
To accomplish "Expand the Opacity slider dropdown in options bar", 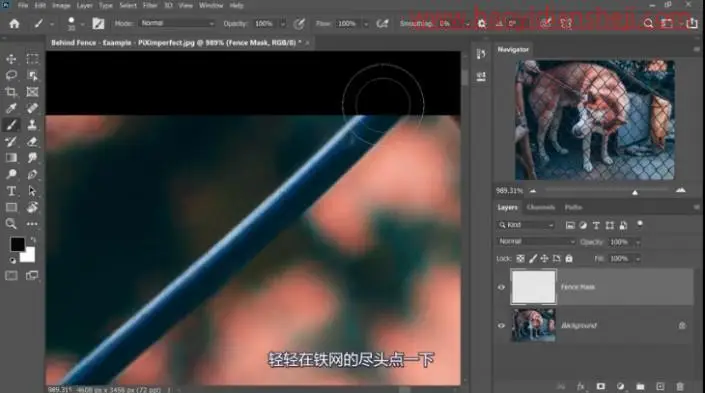I will tap(283, 23).
